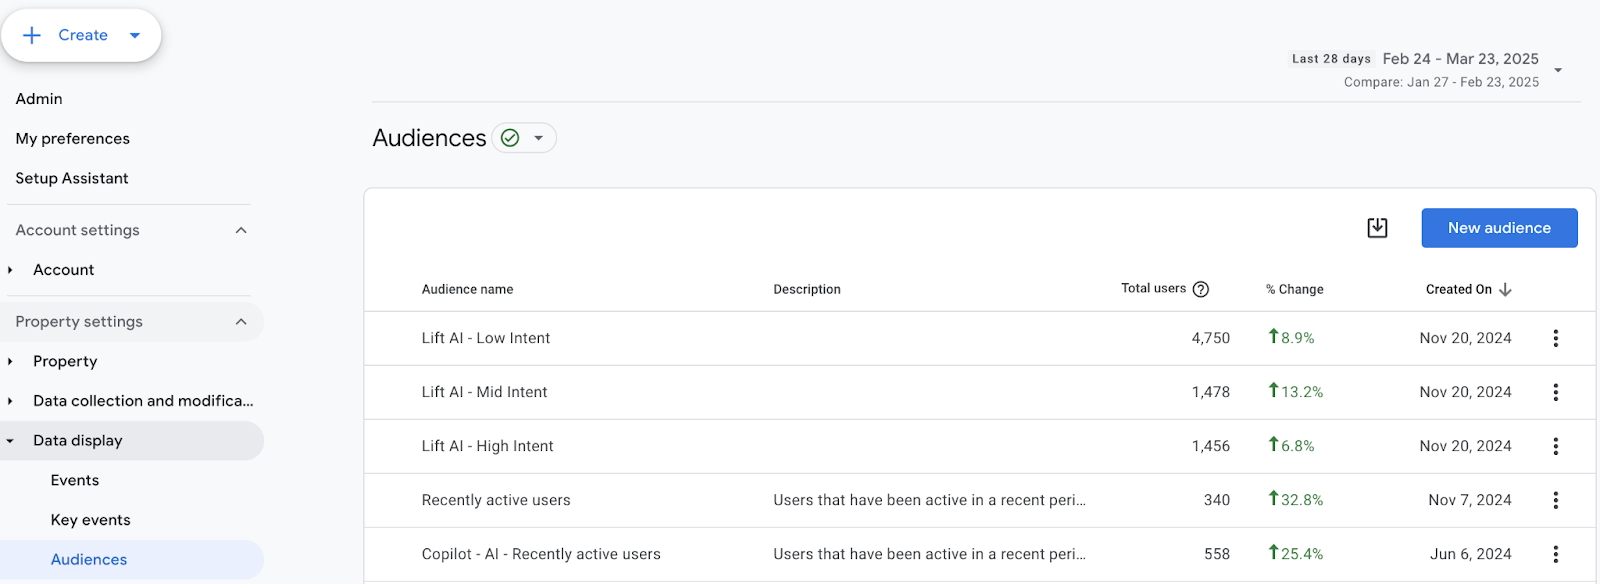Open the date range dropdown arrow
The width and height of the screenshot is (1600, 584).
coord(1558,70)
